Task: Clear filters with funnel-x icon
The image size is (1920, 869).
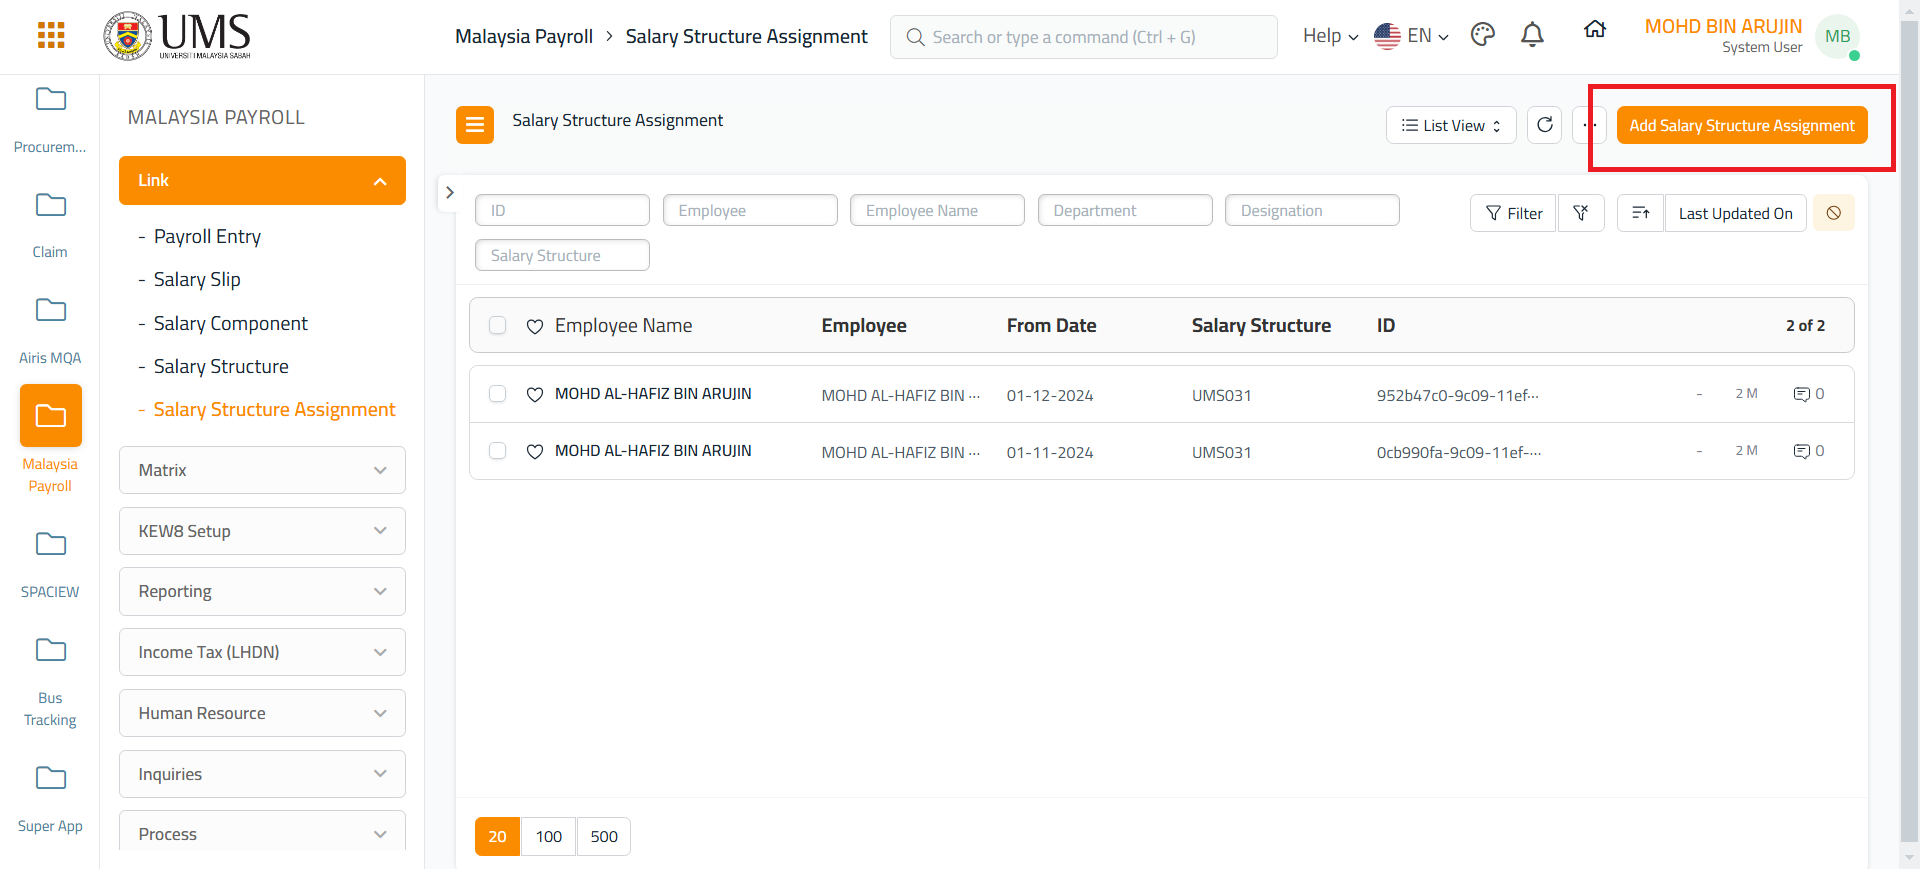Action: coord(1581,213)
